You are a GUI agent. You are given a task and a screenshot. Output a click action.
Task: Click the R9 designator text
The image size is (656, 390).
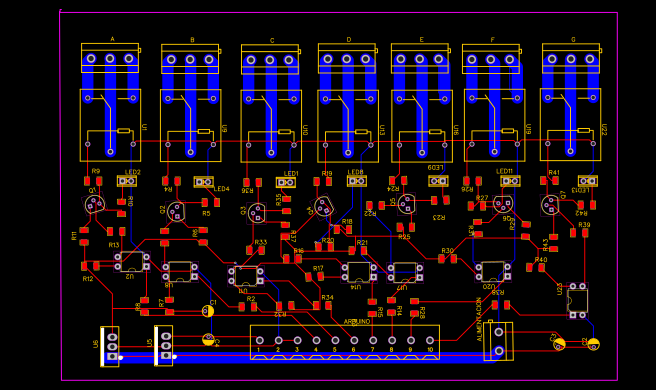click(96, 171)
